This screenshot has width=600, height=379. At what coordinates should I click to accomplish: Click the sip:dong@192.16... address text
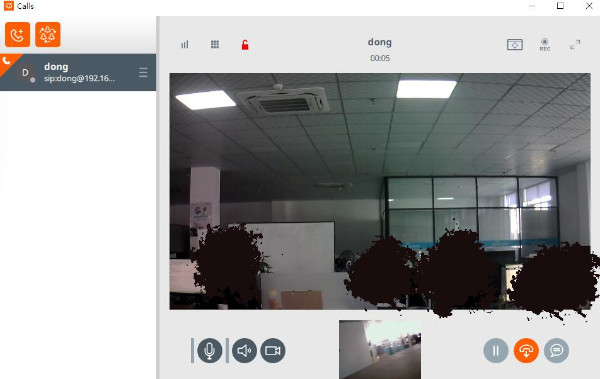tap(79, 78)
